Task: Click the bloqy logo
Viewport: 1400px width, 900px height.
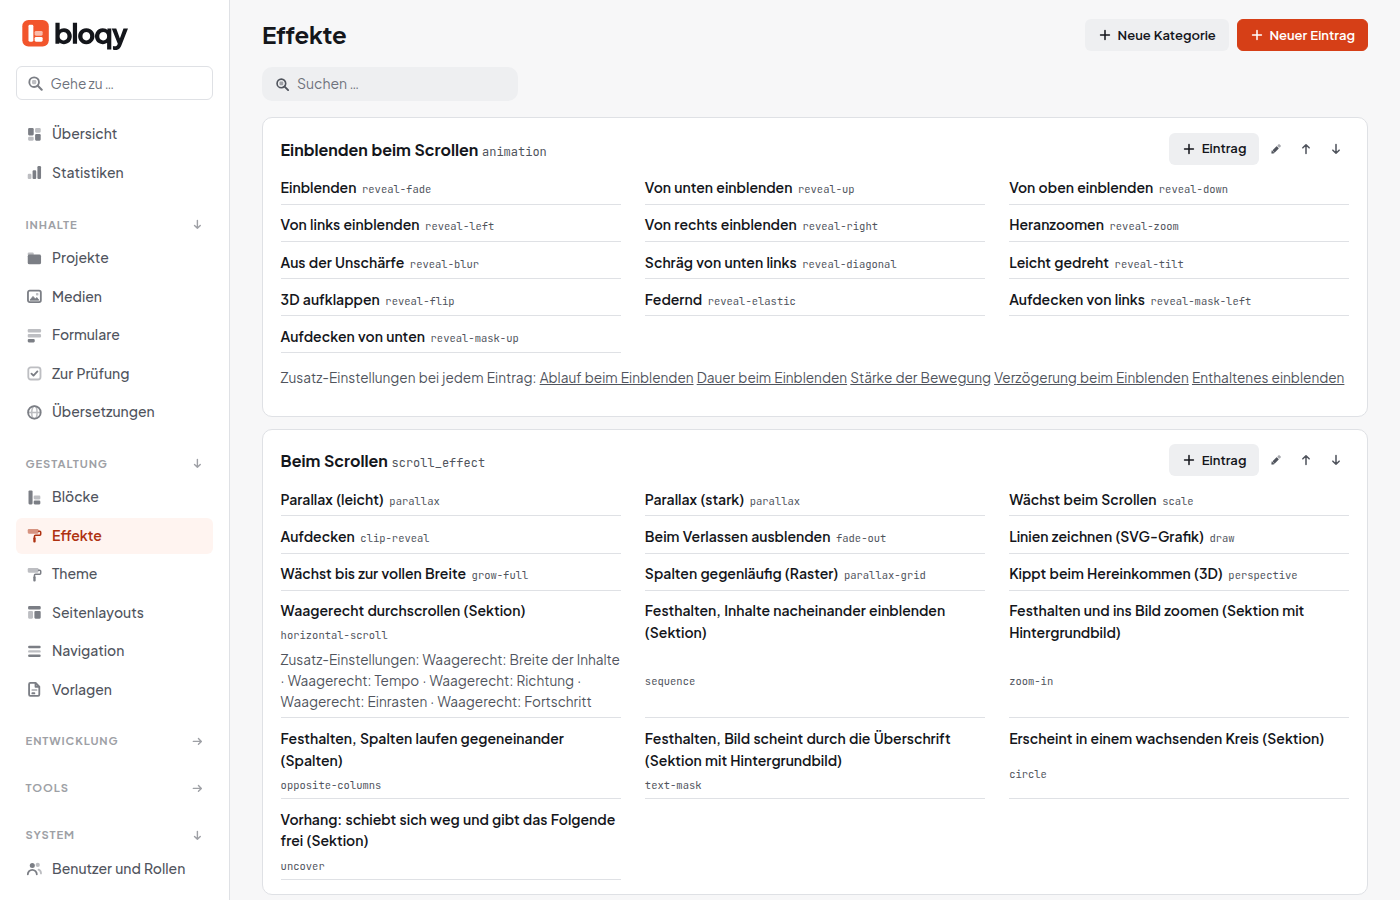Action: pos(75,34)
